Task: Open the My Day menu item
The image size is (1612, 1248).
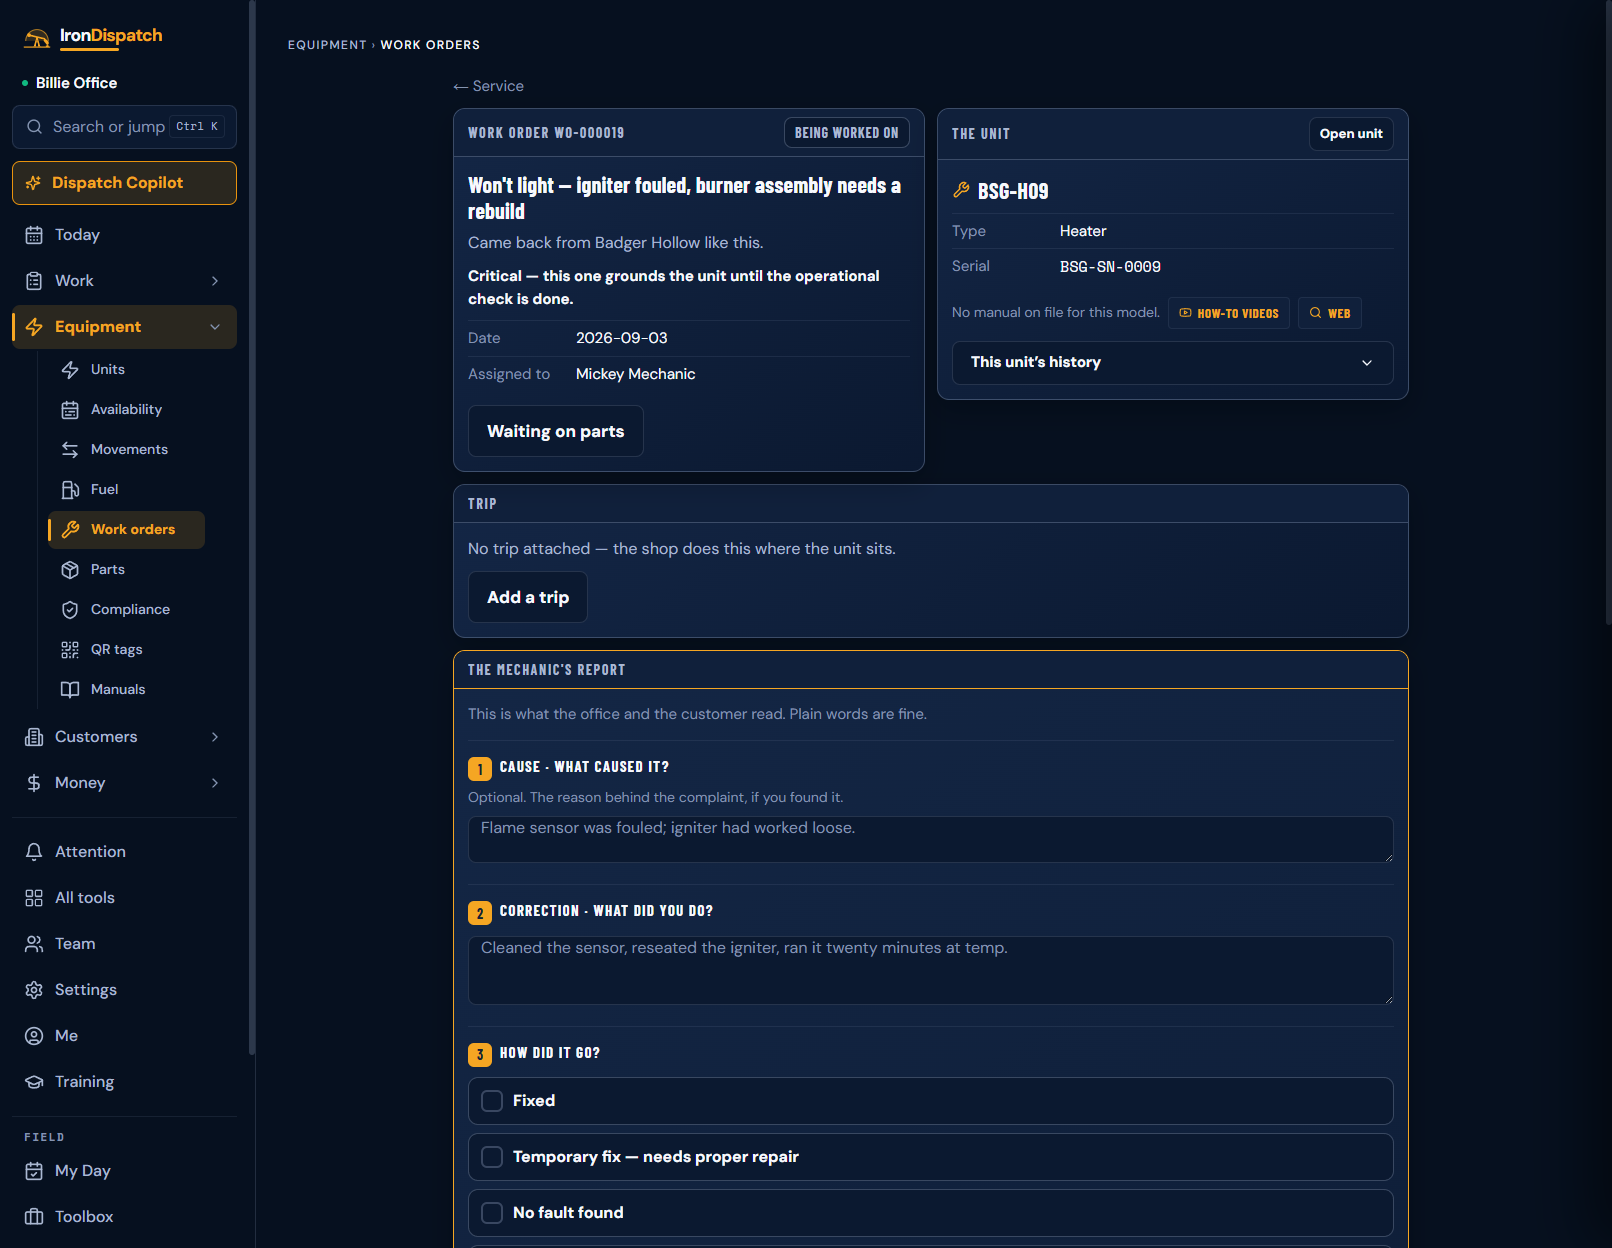Action: pos(124,1171)
